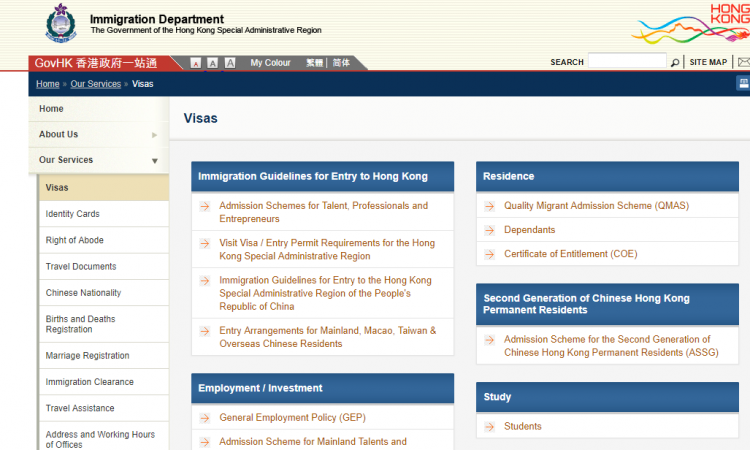This screenshot has width=750, height=450.
Task: Switch to Traditional Chinese version
Action: (x=315, y=63)
